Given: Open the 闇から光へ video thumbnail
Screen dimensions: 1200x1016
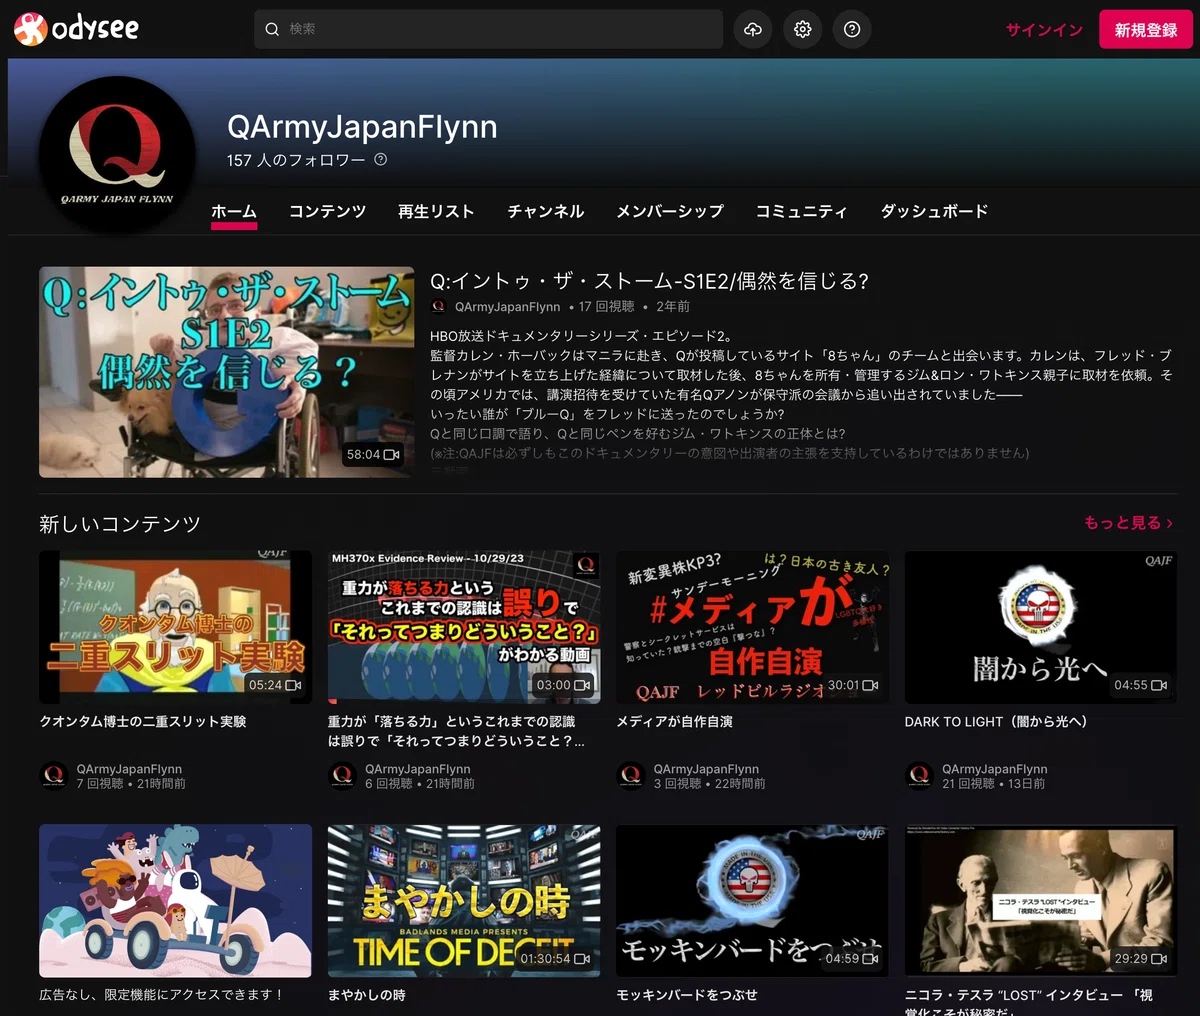Looking at the screenshot, I should pyautogui.click(x=1041, y=627).
